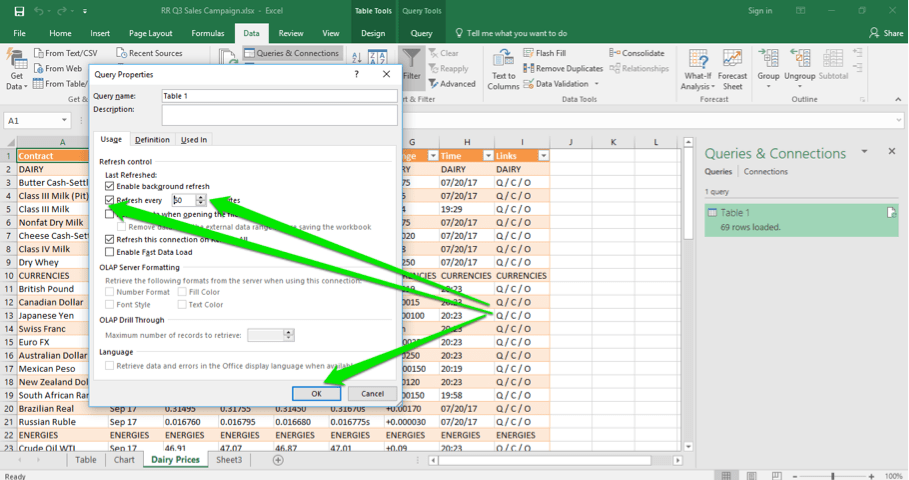Toggle Refresh this connection on Refresh All

point(110,239)
